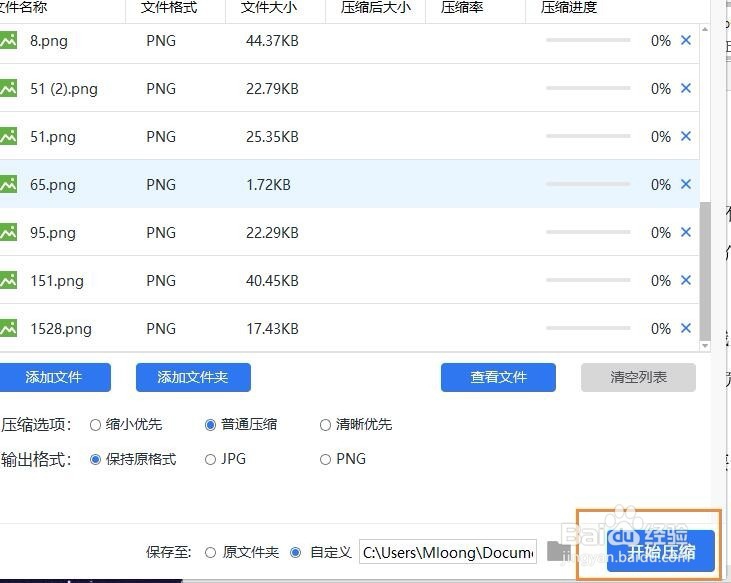
Task: Select the 51.png file name
Action: click(53, 137)
